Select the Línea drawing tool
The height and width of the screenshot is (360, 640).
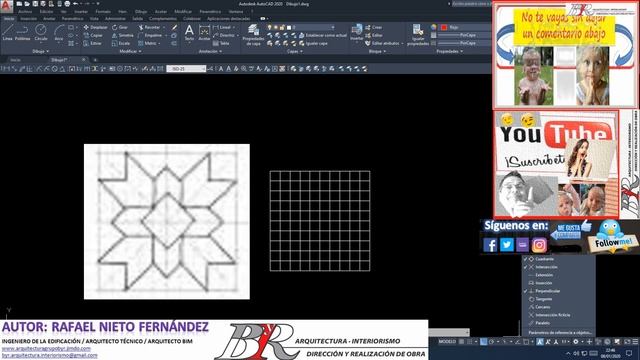coord(7,32)
